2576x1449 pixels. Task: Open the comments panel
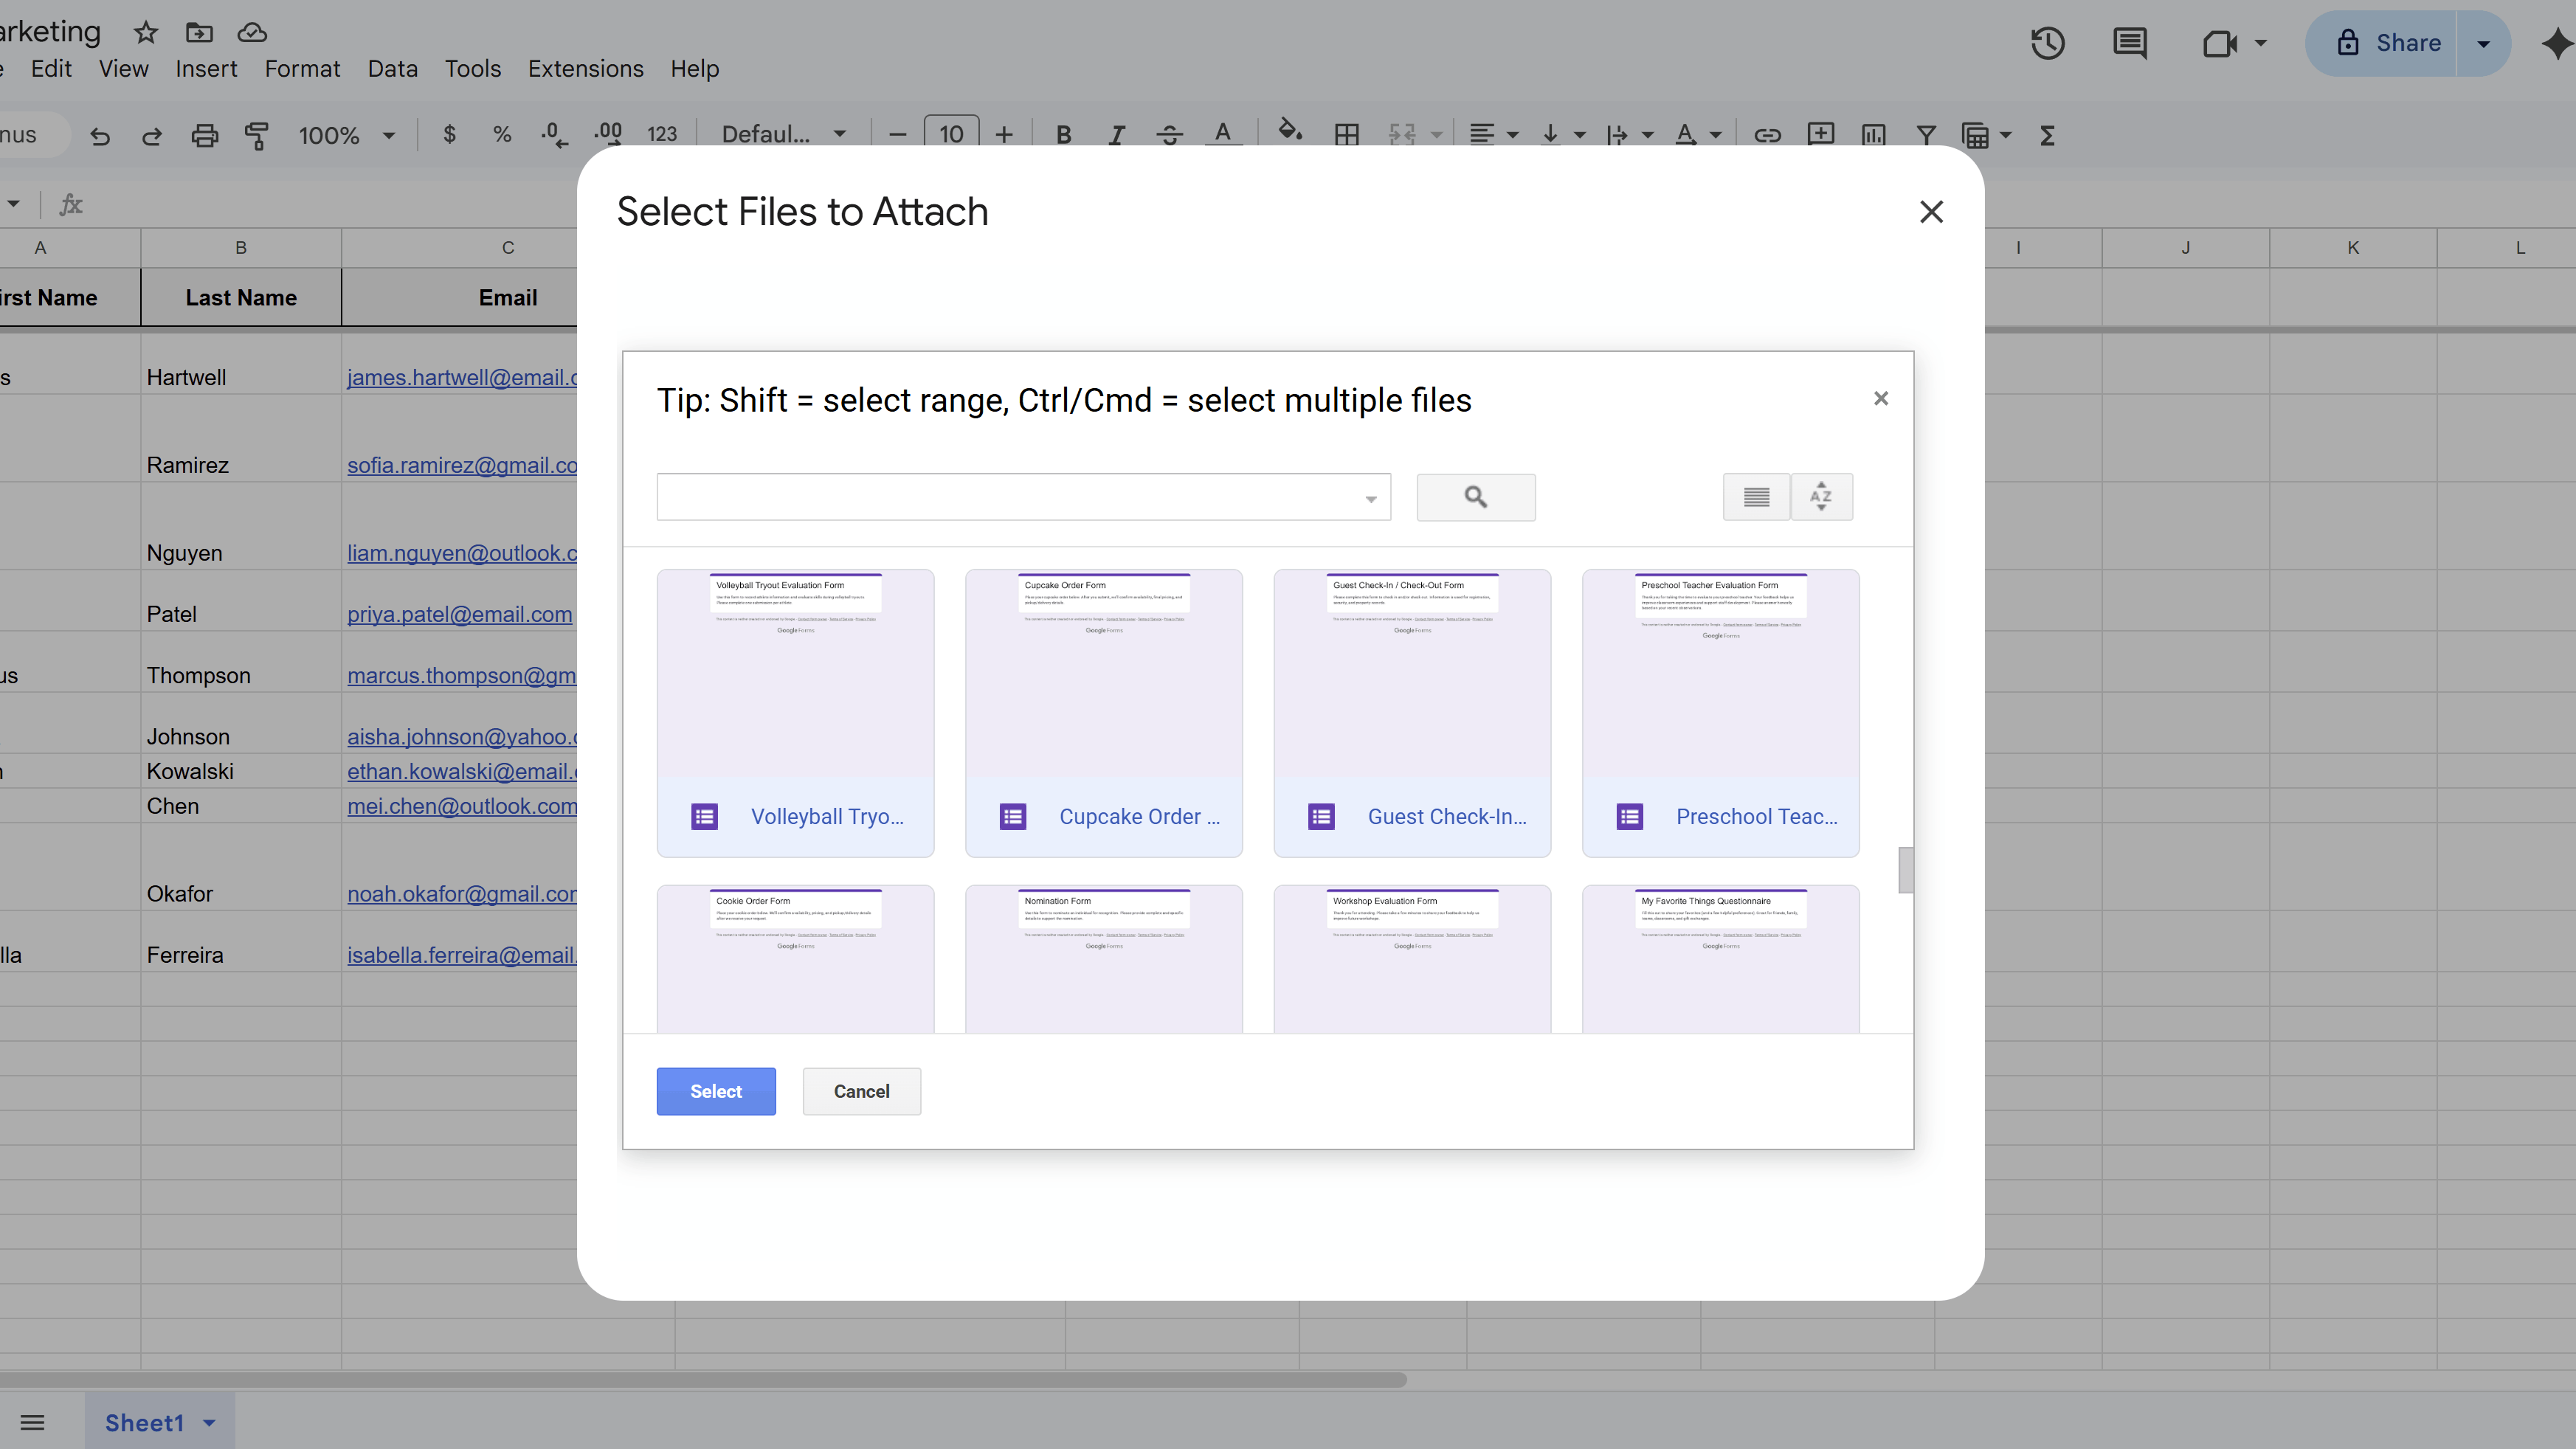2129,43
